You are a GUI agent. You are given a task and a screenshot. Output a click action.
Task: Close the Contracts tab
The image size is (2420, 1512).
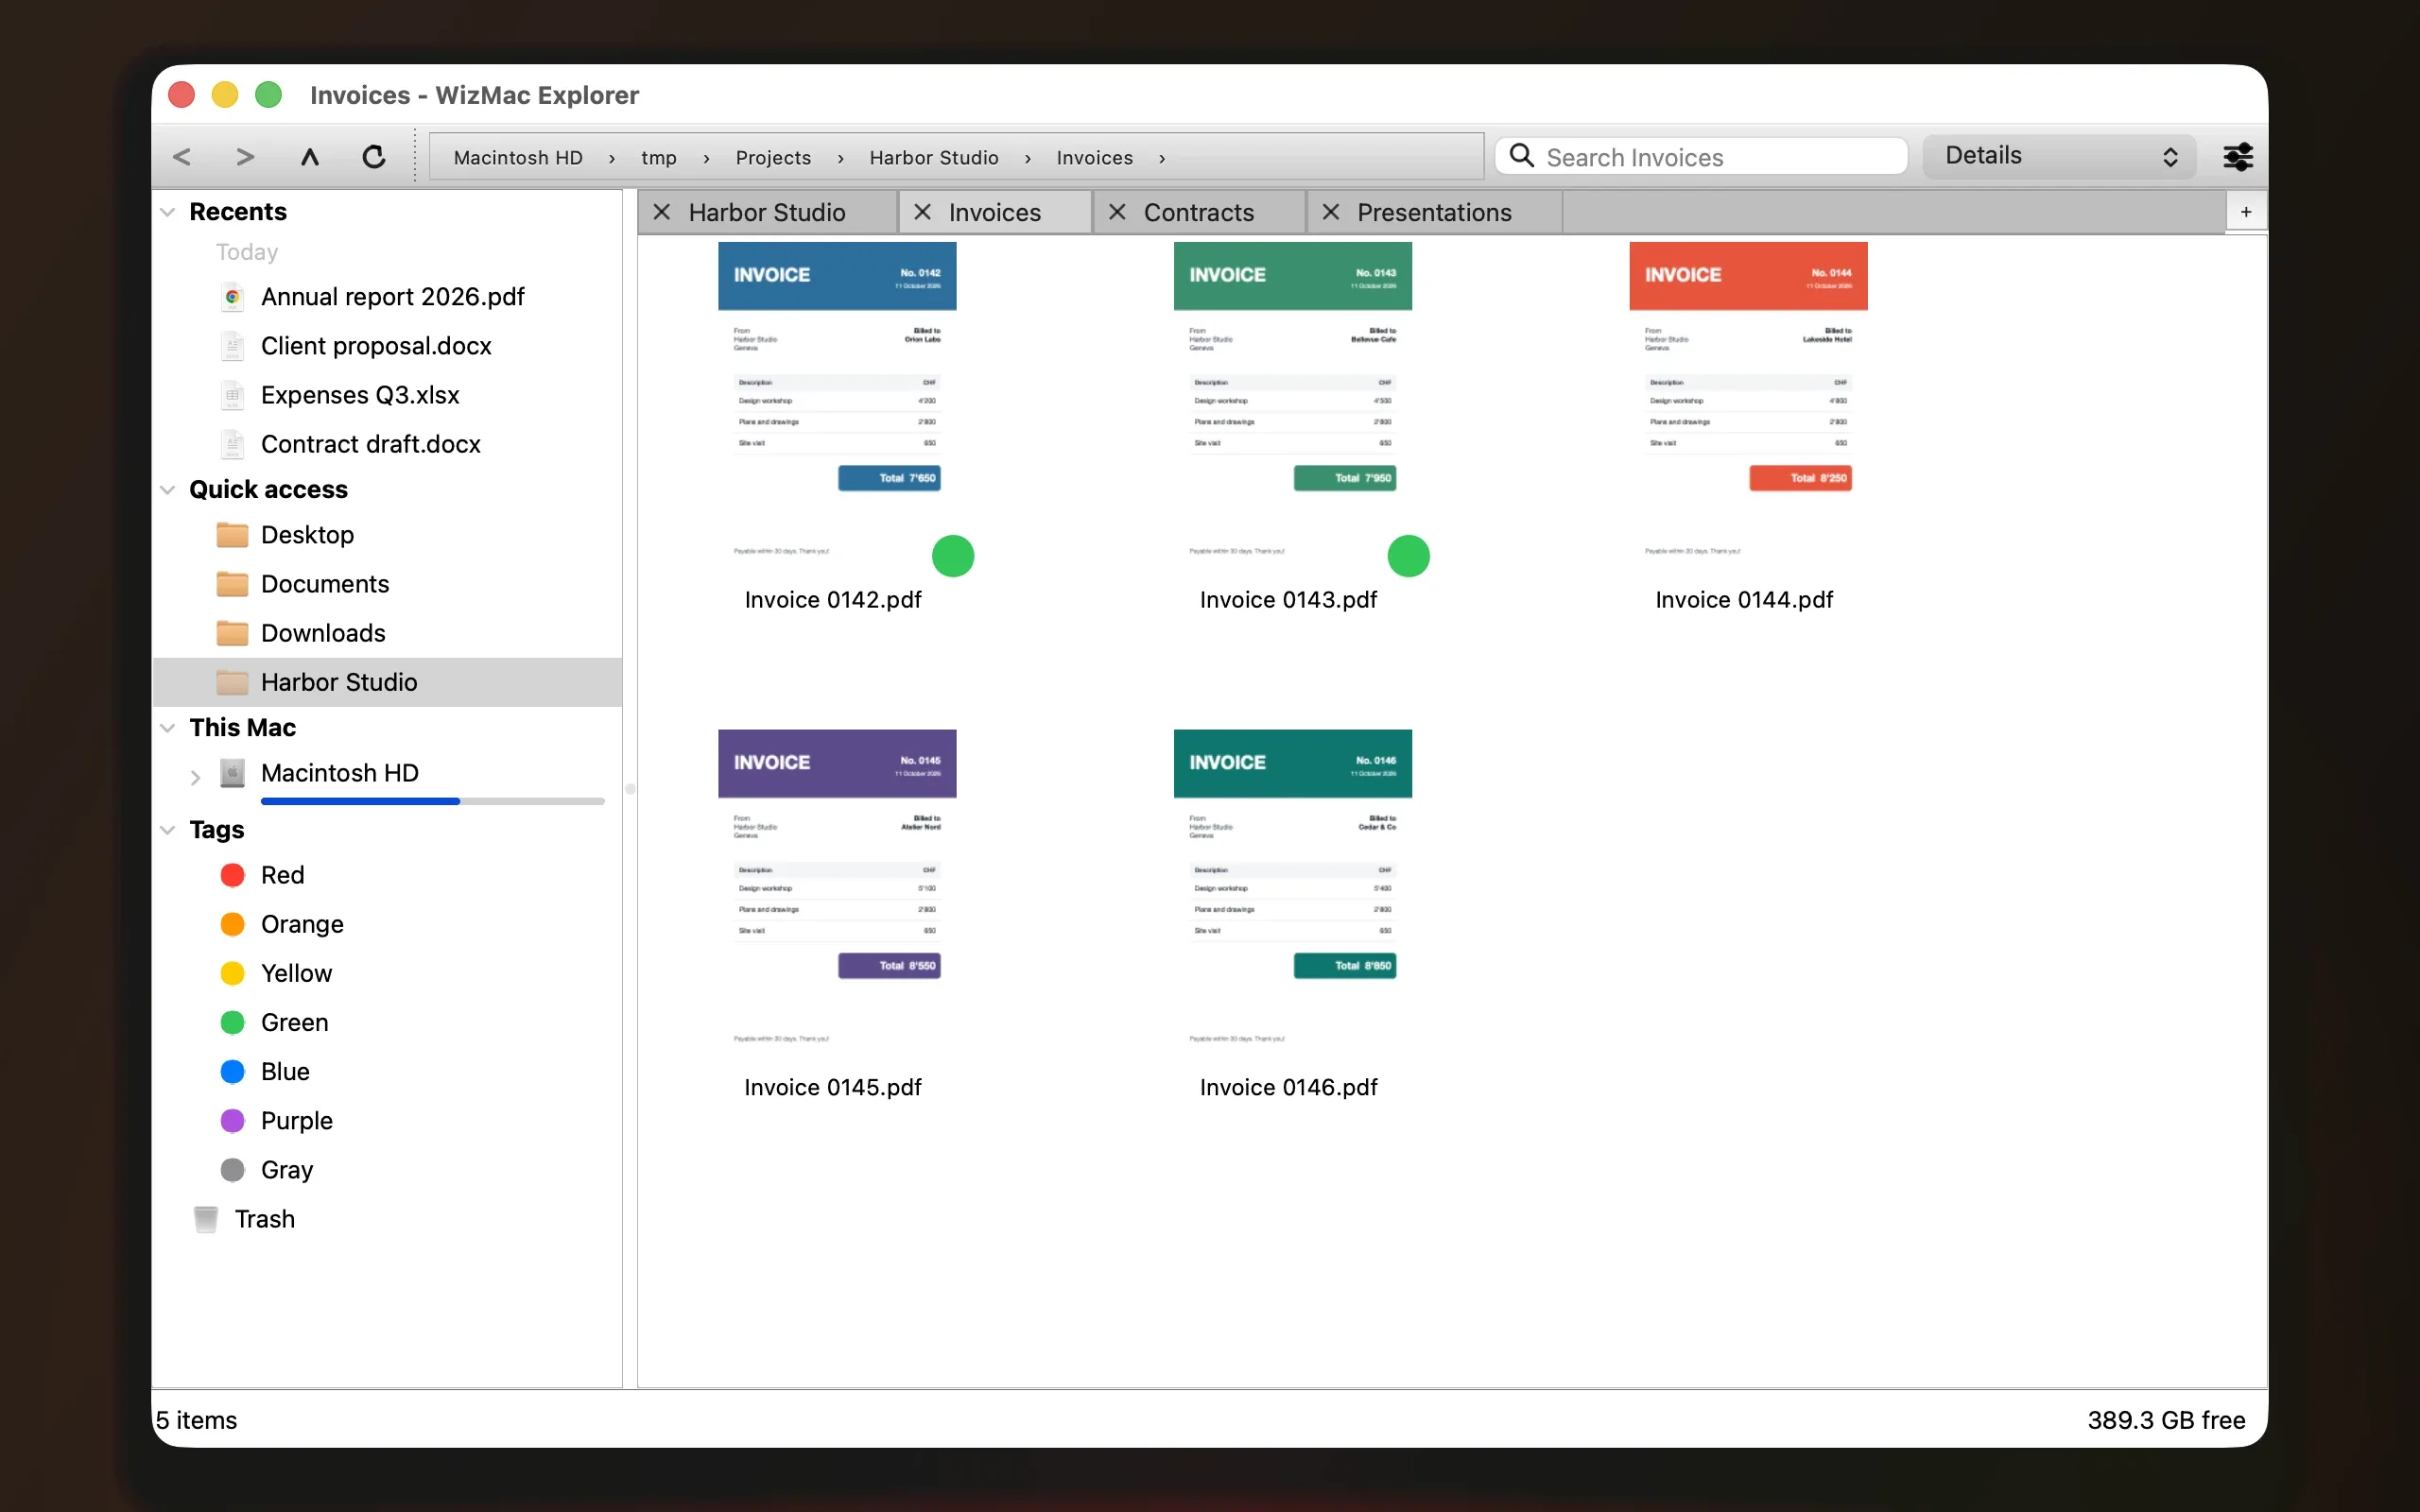[1117, 212]
